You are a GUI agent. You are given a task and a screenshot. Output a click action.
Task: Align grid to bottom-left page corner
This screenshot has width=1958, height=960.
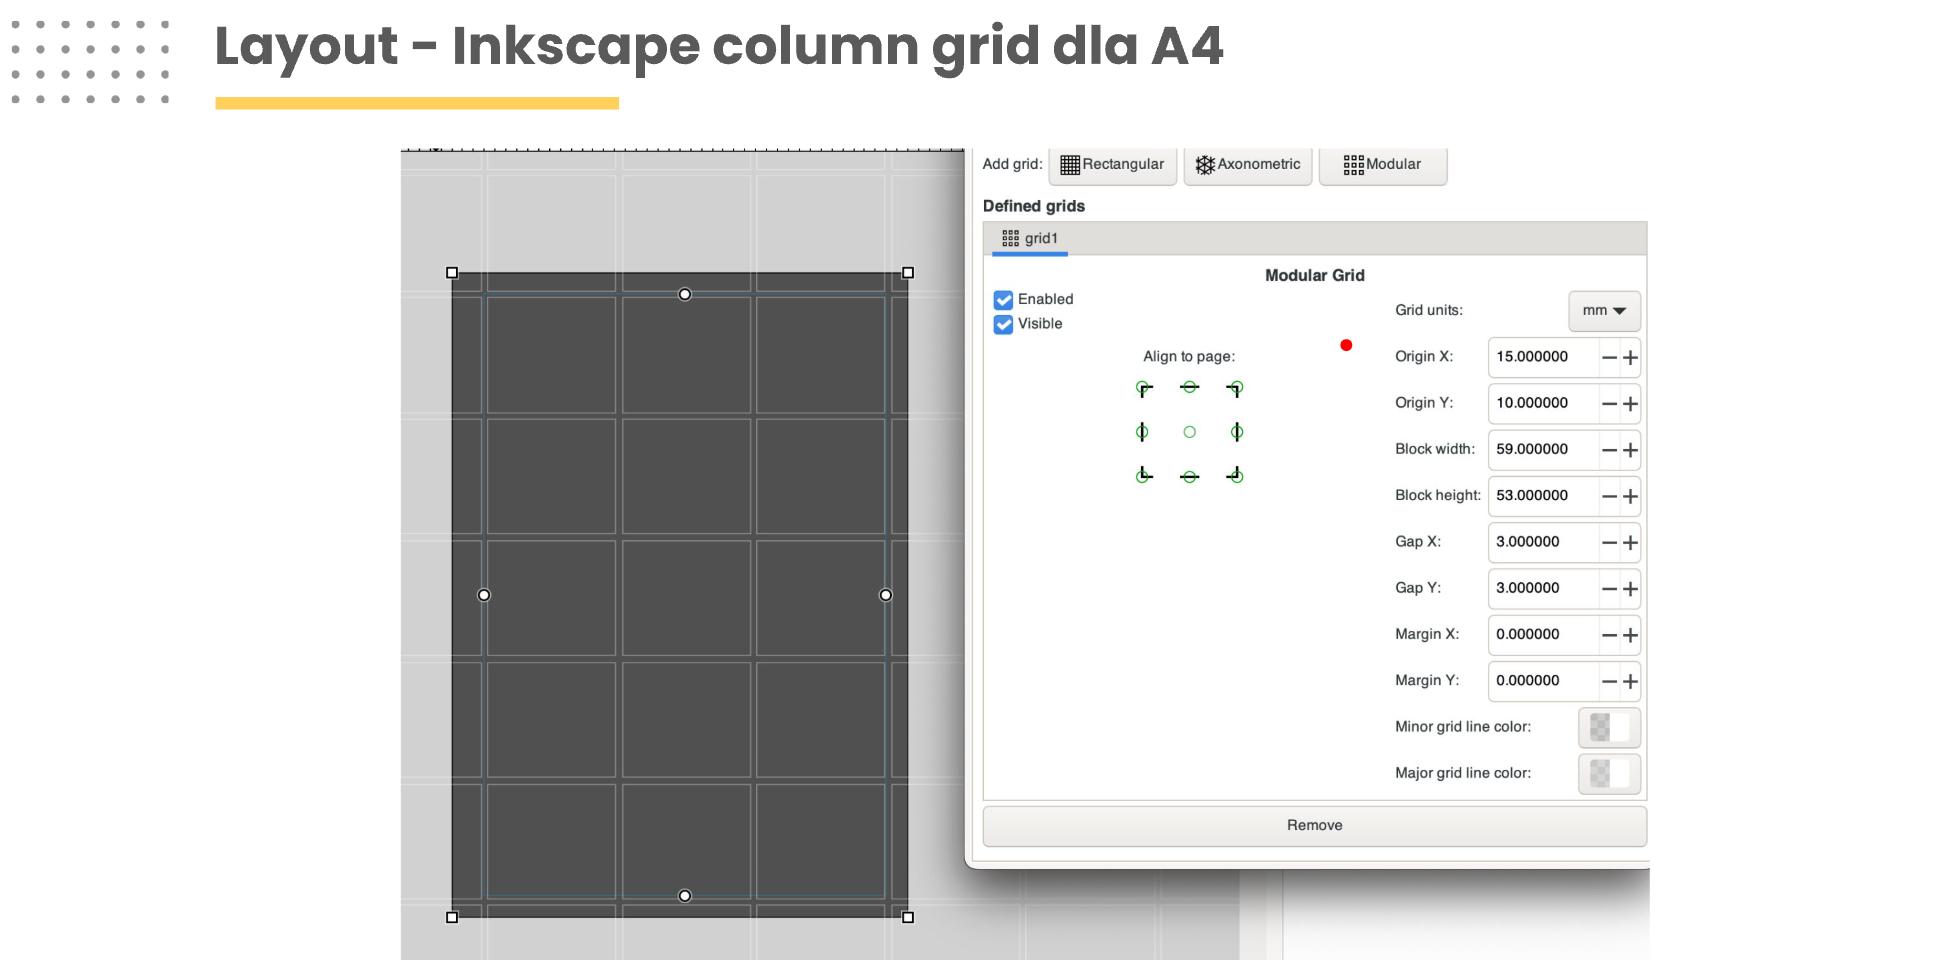1143,475
